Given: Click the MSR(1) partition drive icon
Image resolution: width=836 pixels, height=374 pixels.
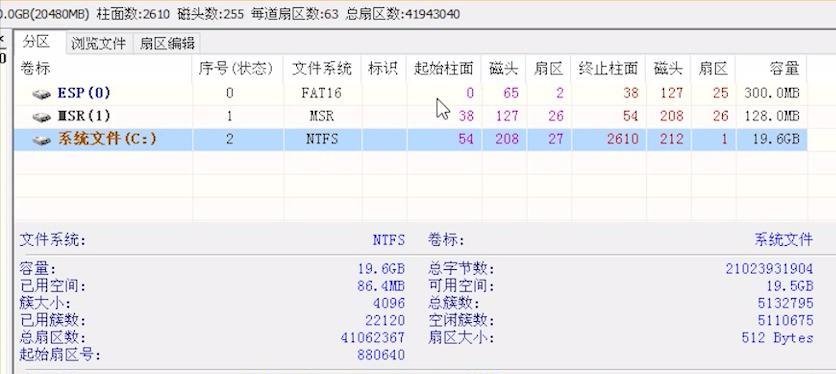Looking at the screenshot, I should [42, 117].
